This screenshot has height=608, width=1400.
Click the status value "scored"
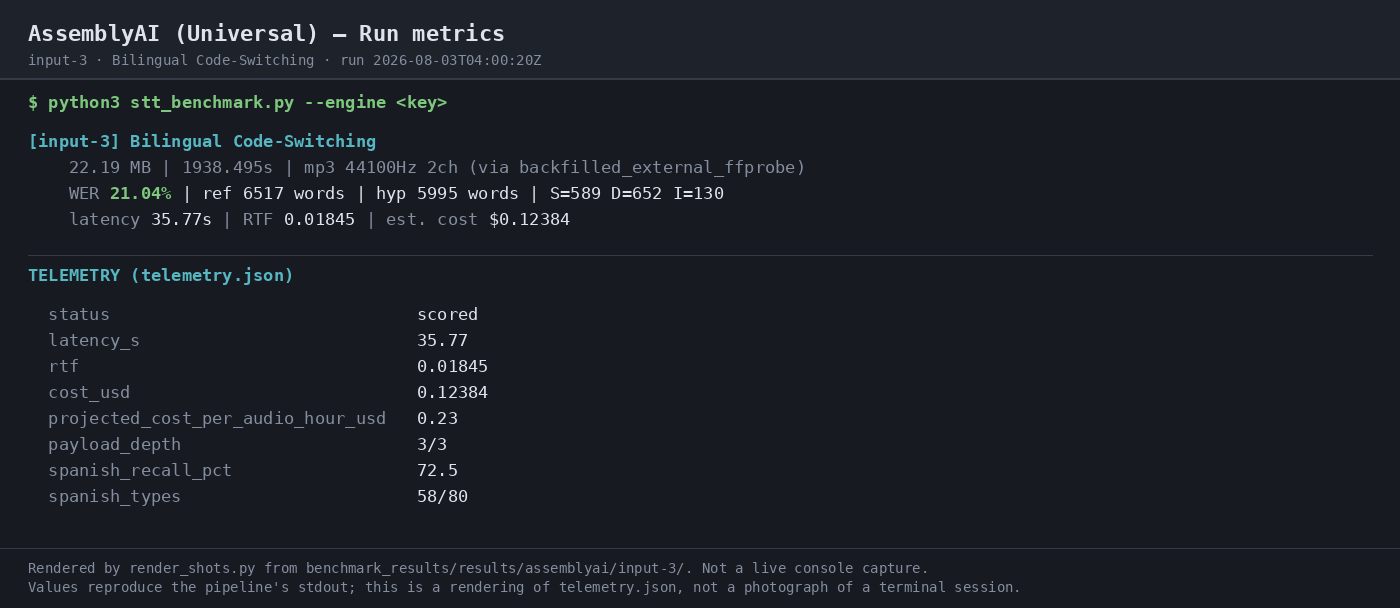[x=447, y=315]
